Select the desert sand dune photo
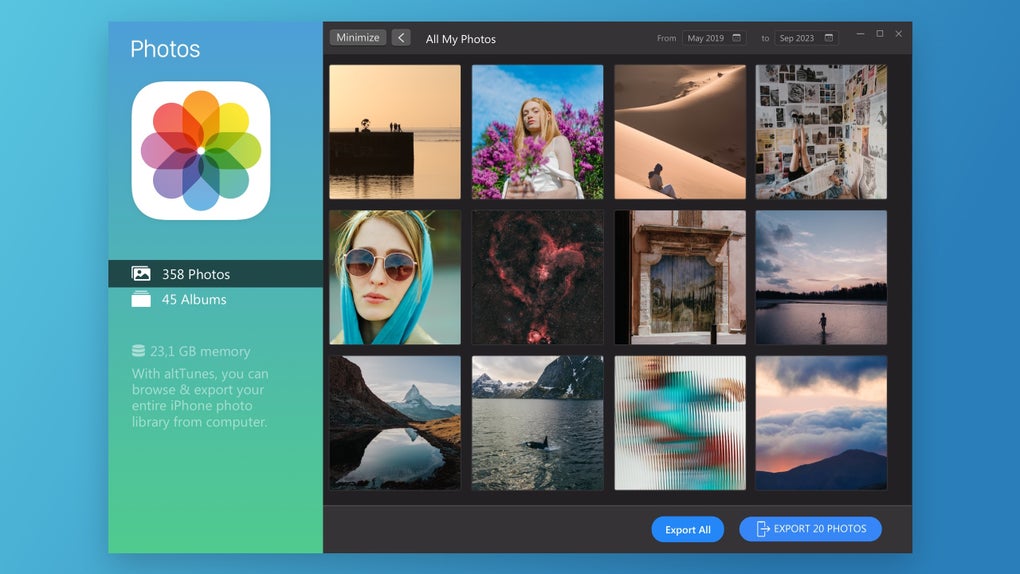 click(x=680, y=131)
